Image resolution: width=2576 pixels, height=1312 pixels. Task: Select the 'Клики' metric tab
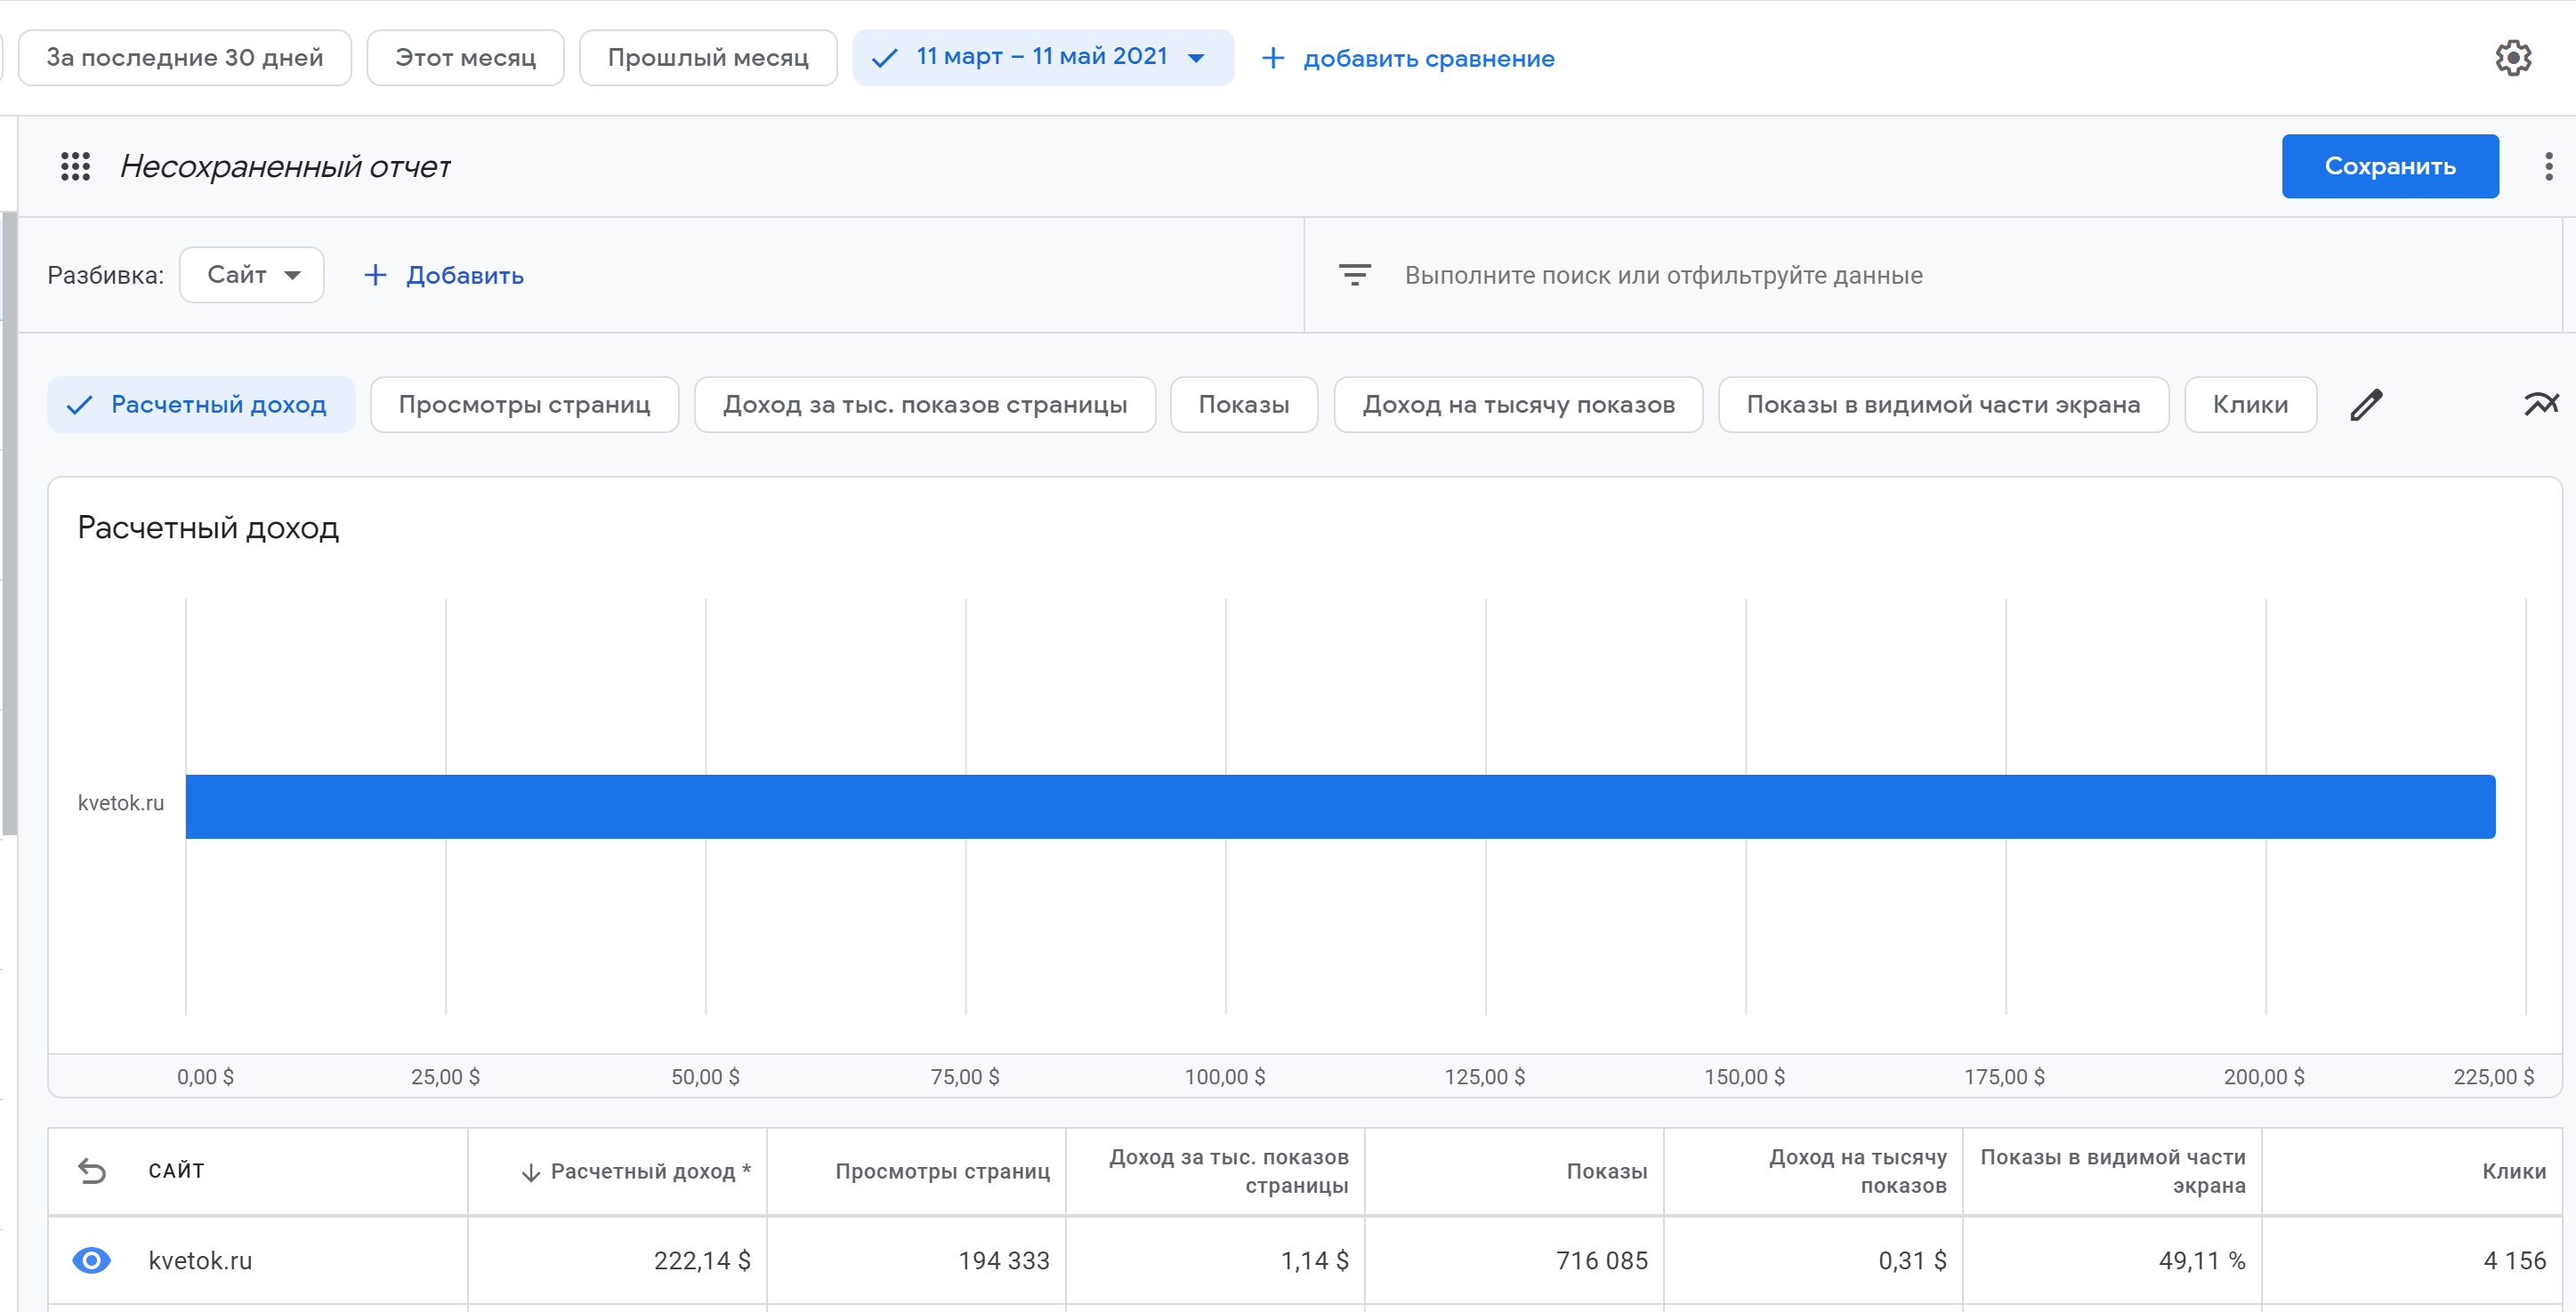pos(2249,405)
